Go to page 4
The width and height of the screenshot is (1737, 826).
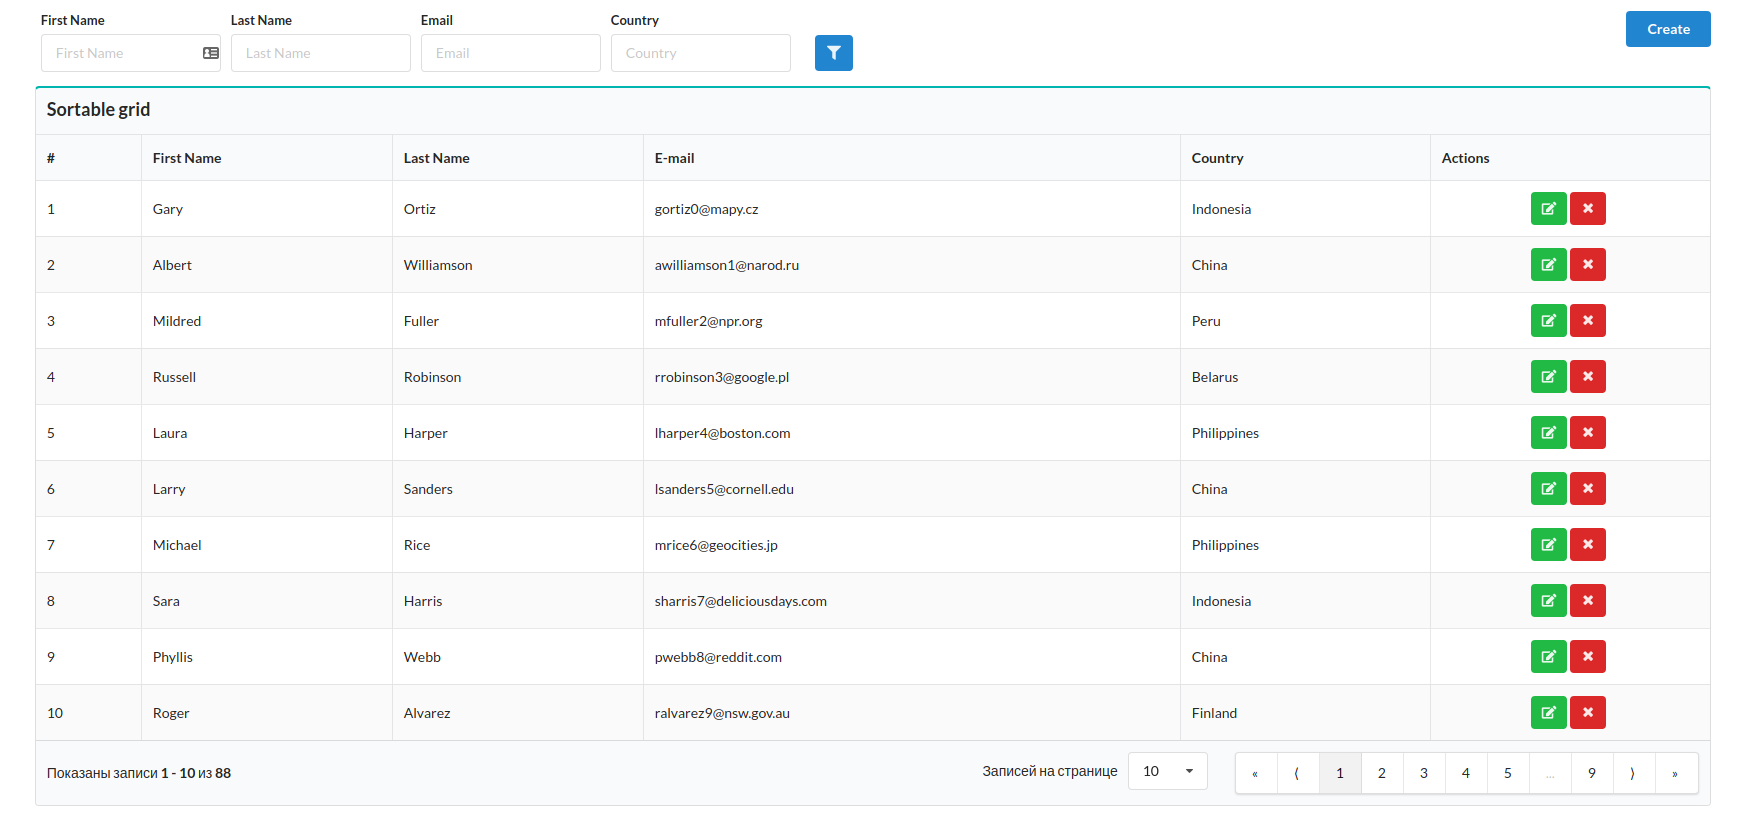click(1466, 773)
